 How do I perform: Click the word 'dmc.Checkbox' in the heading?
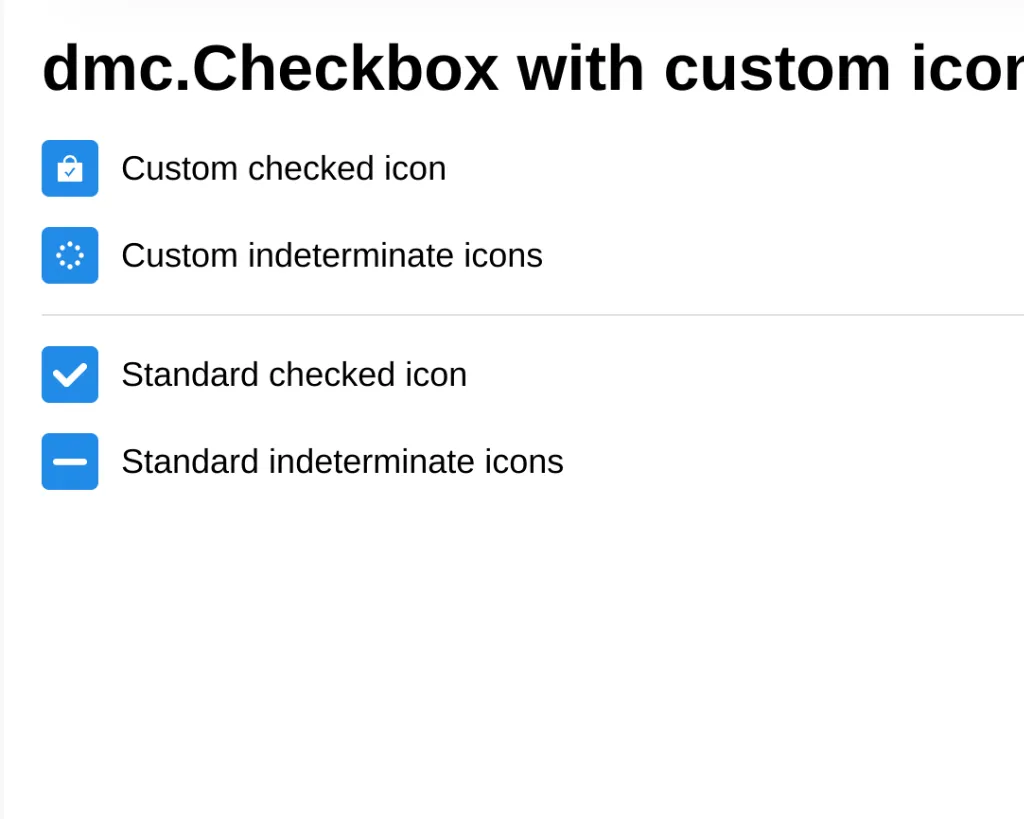click(270, 68)
